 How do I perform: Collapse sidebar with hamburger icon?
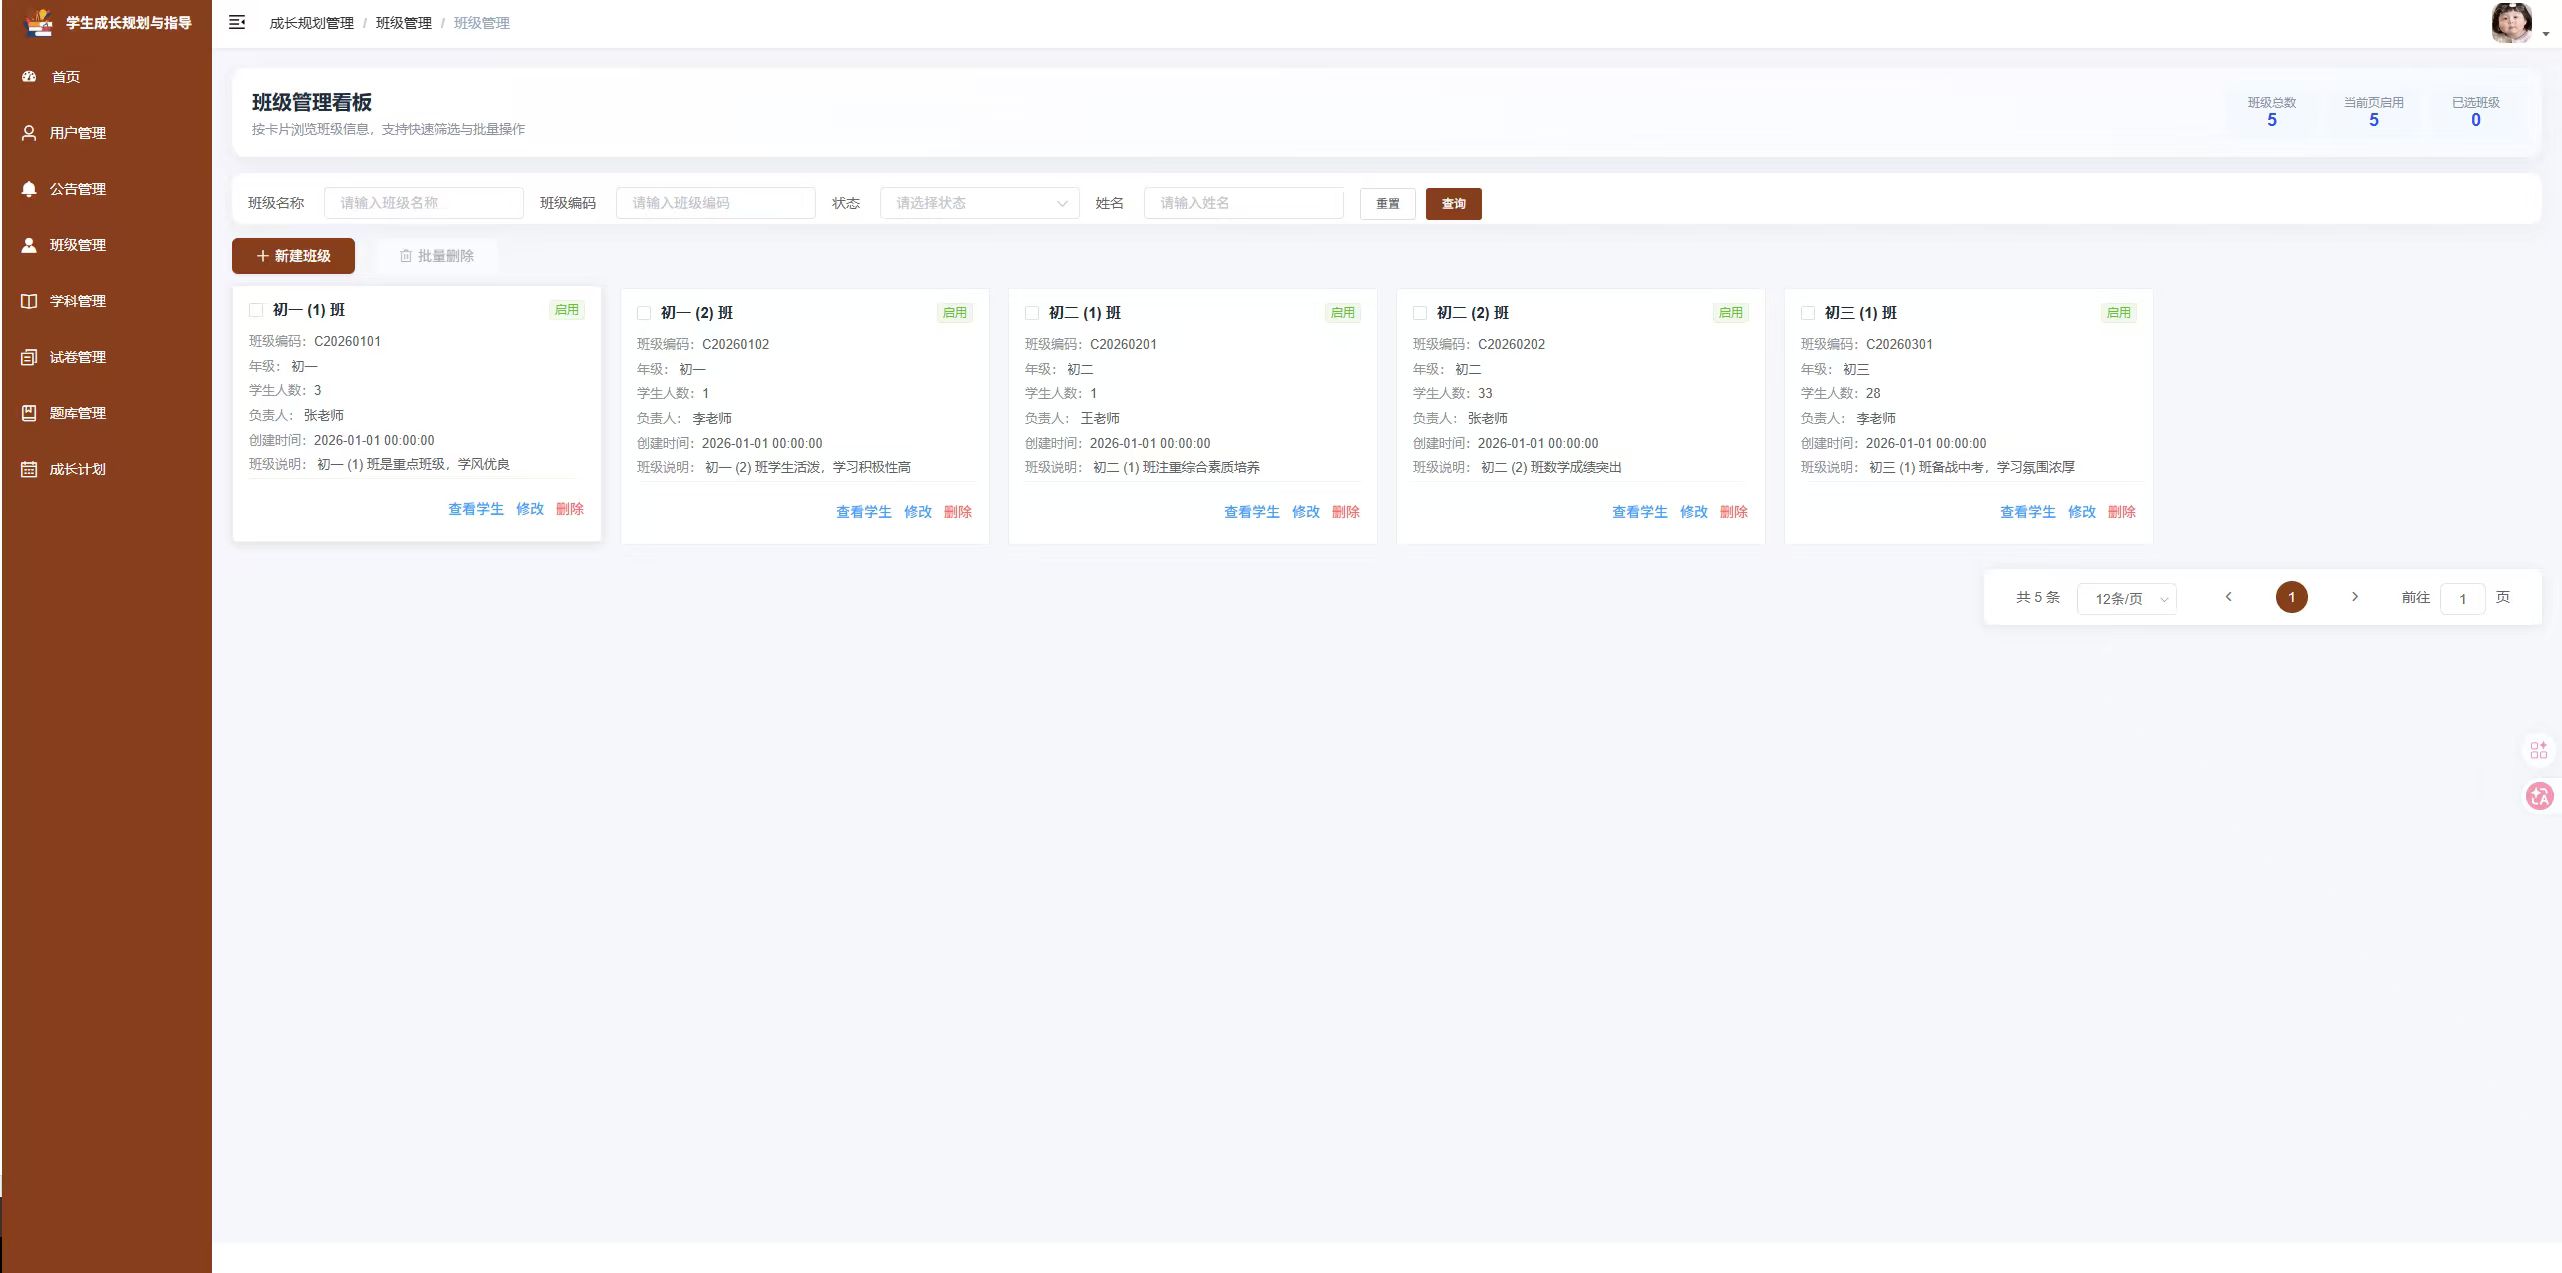coord(237,22)
